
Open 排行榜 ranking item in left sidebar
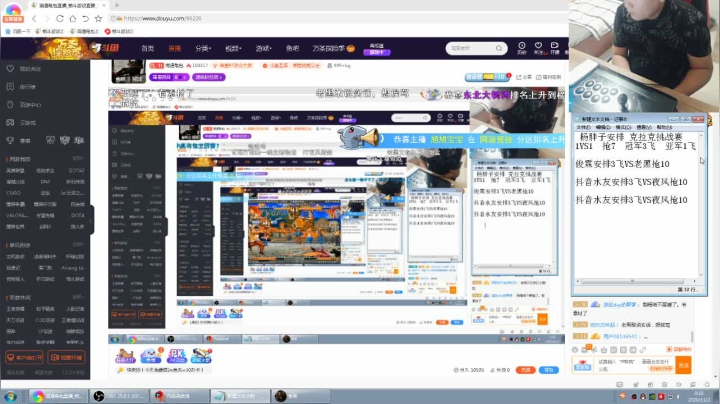tap(22, 87)
